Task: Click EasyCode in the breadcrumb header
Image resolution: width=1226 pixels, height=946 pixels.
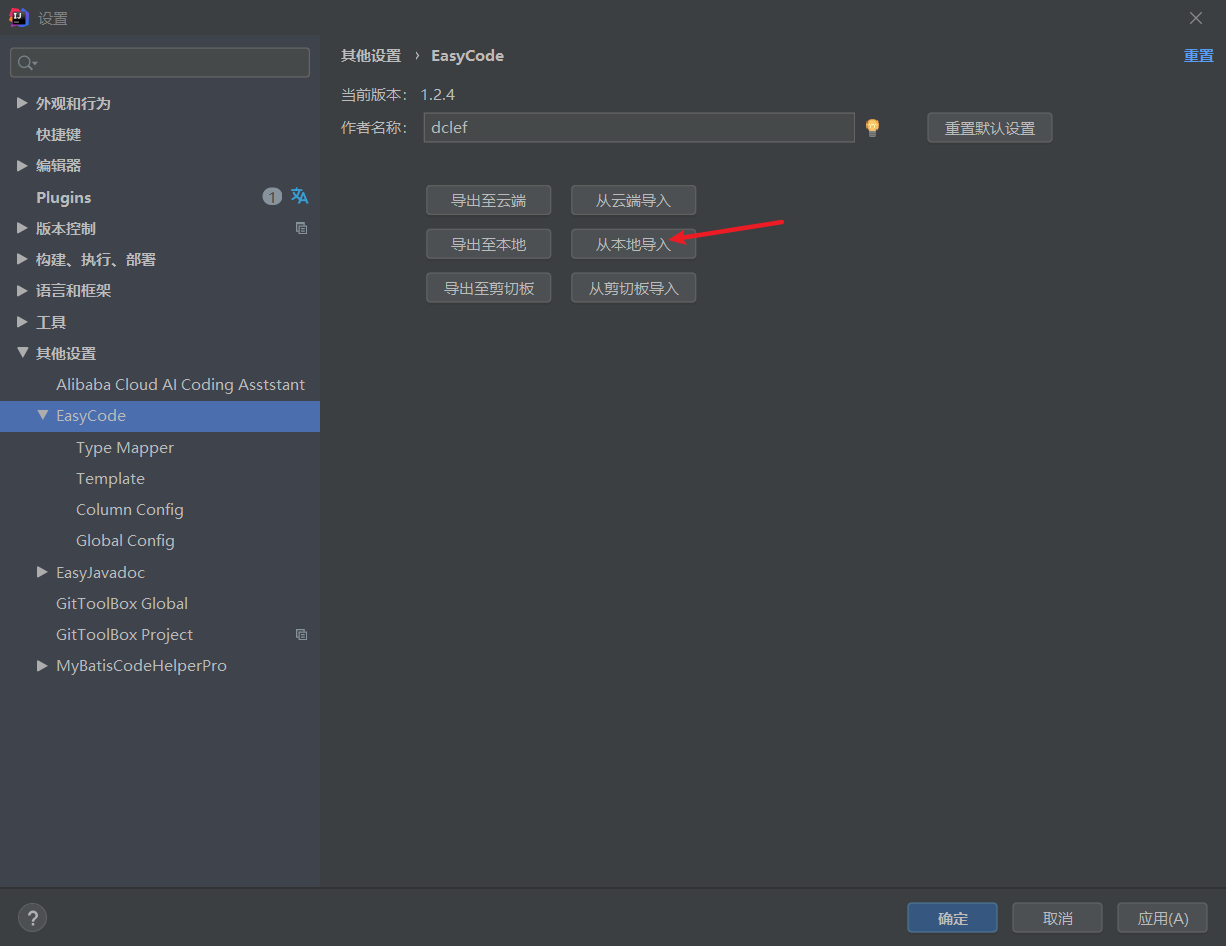Action: coord(467,56)
